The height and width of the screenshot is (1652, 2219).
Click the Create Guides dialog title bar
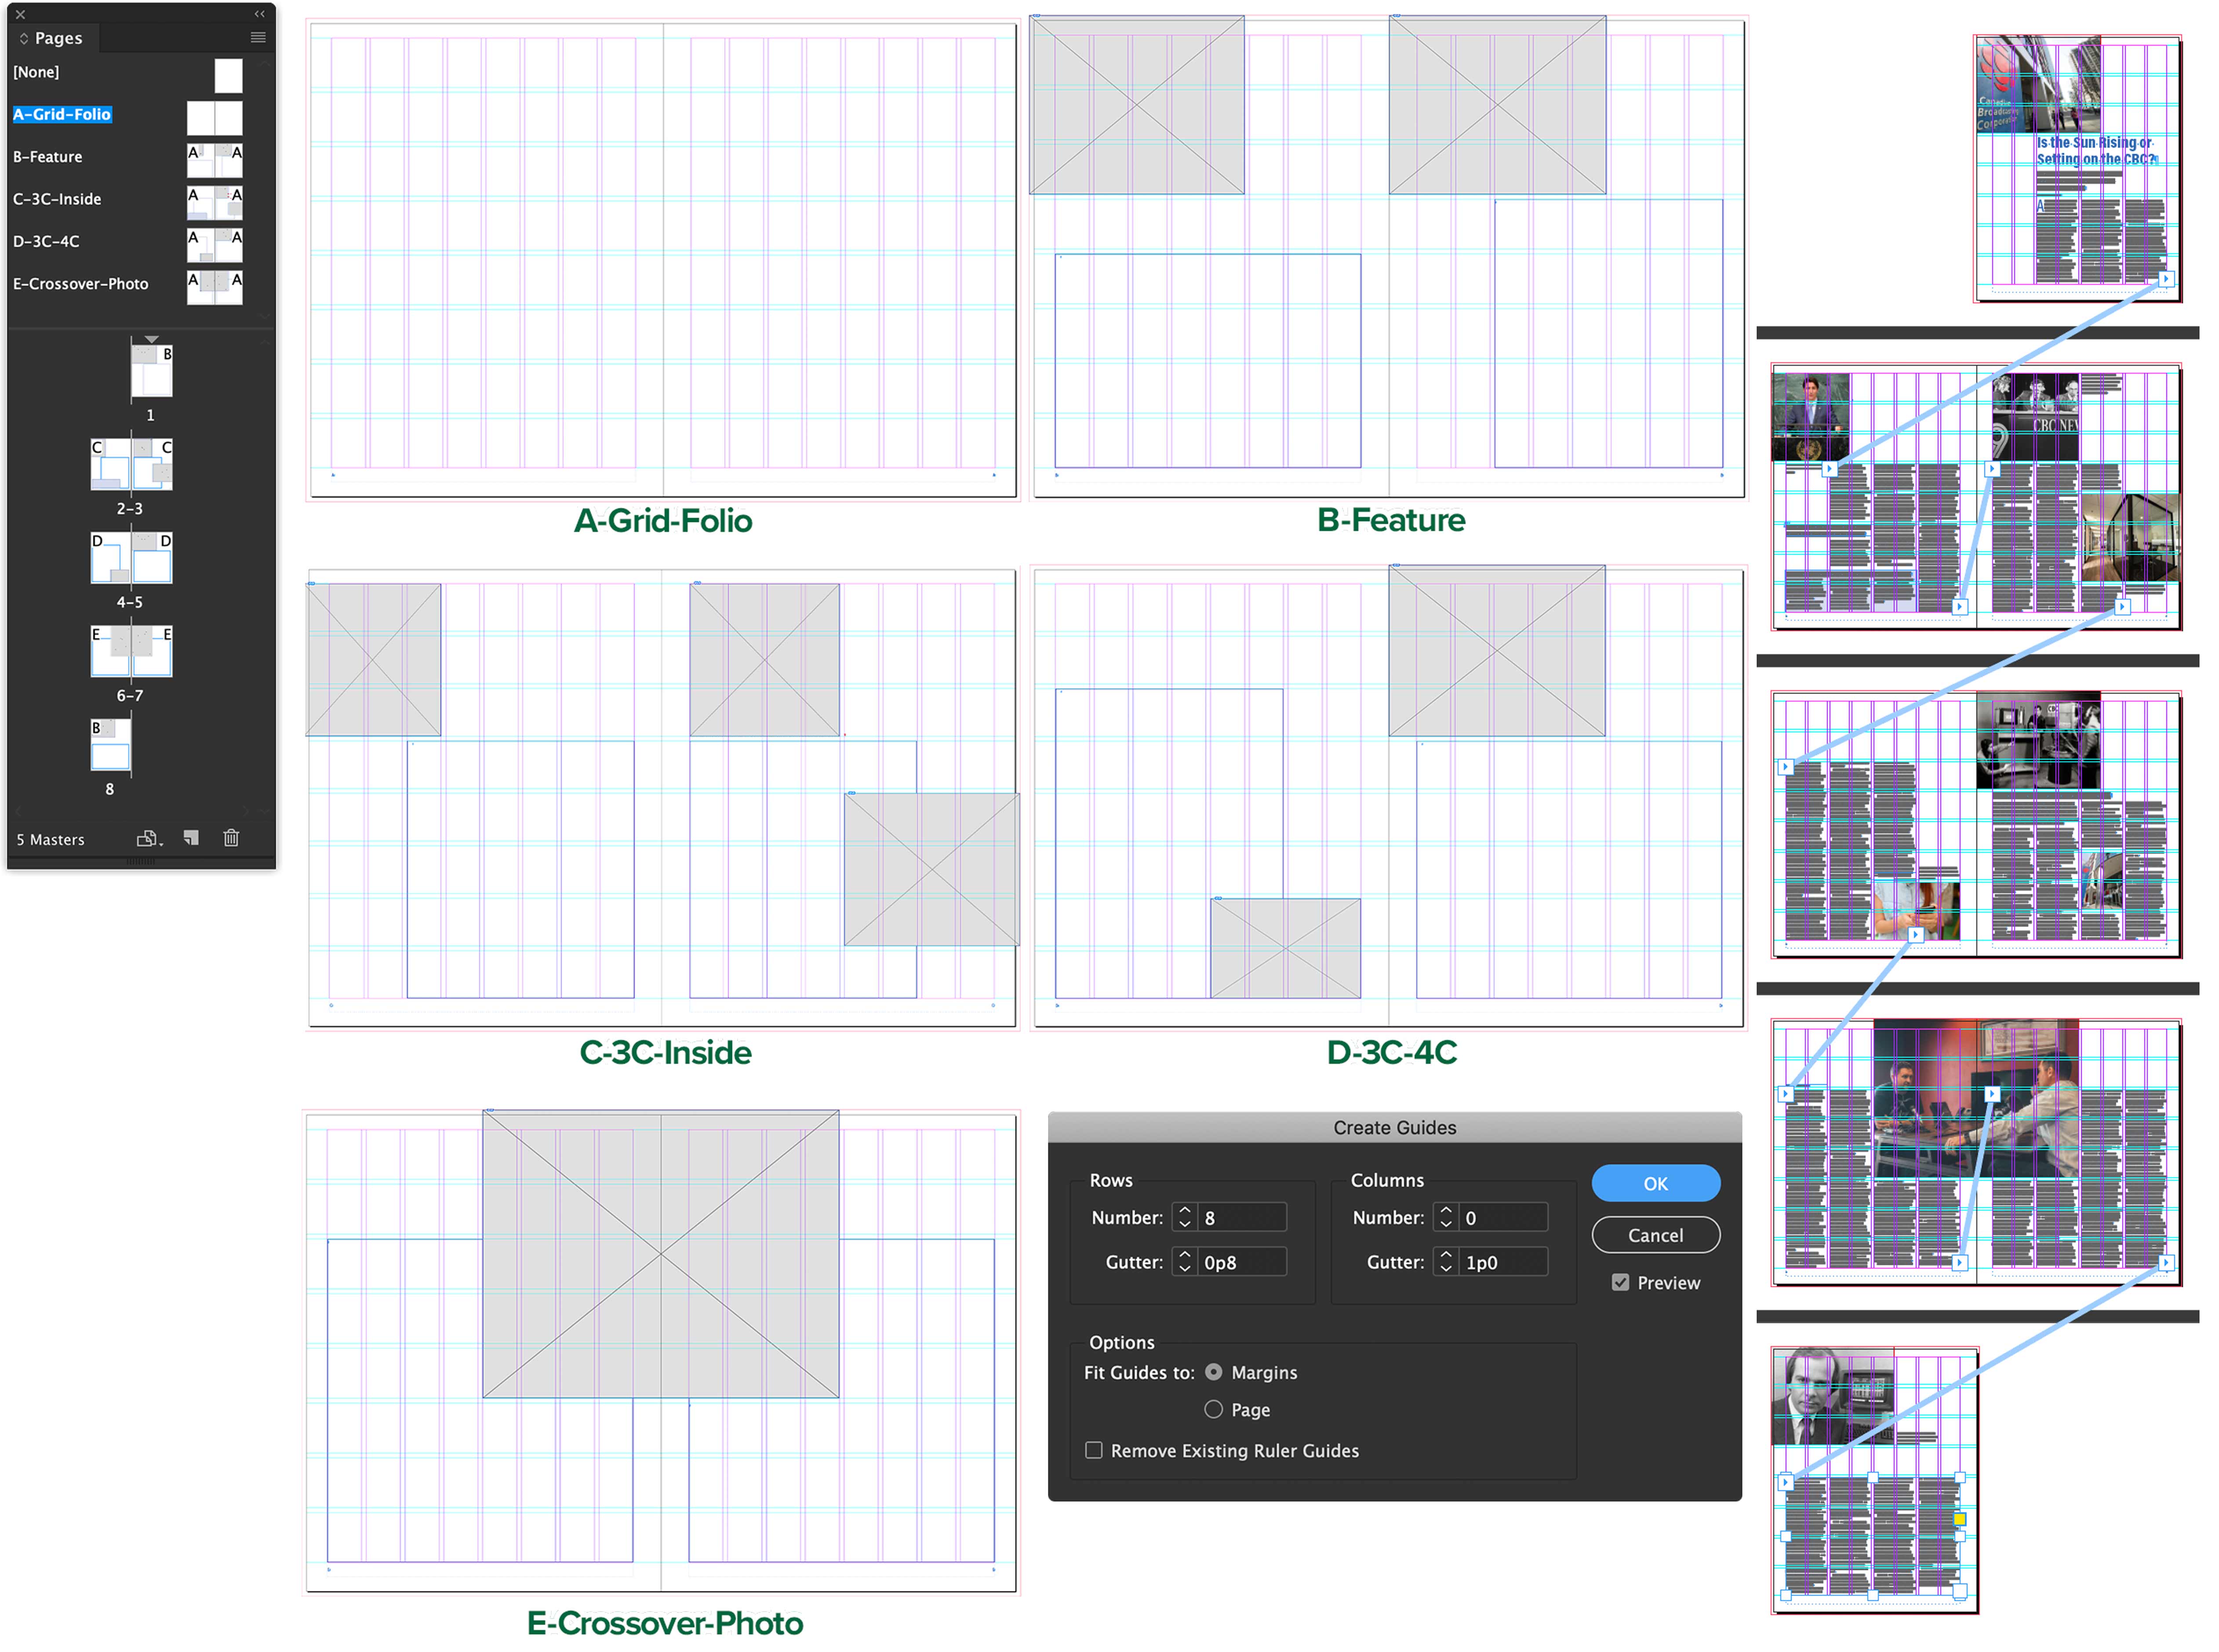[1395, 1128]
